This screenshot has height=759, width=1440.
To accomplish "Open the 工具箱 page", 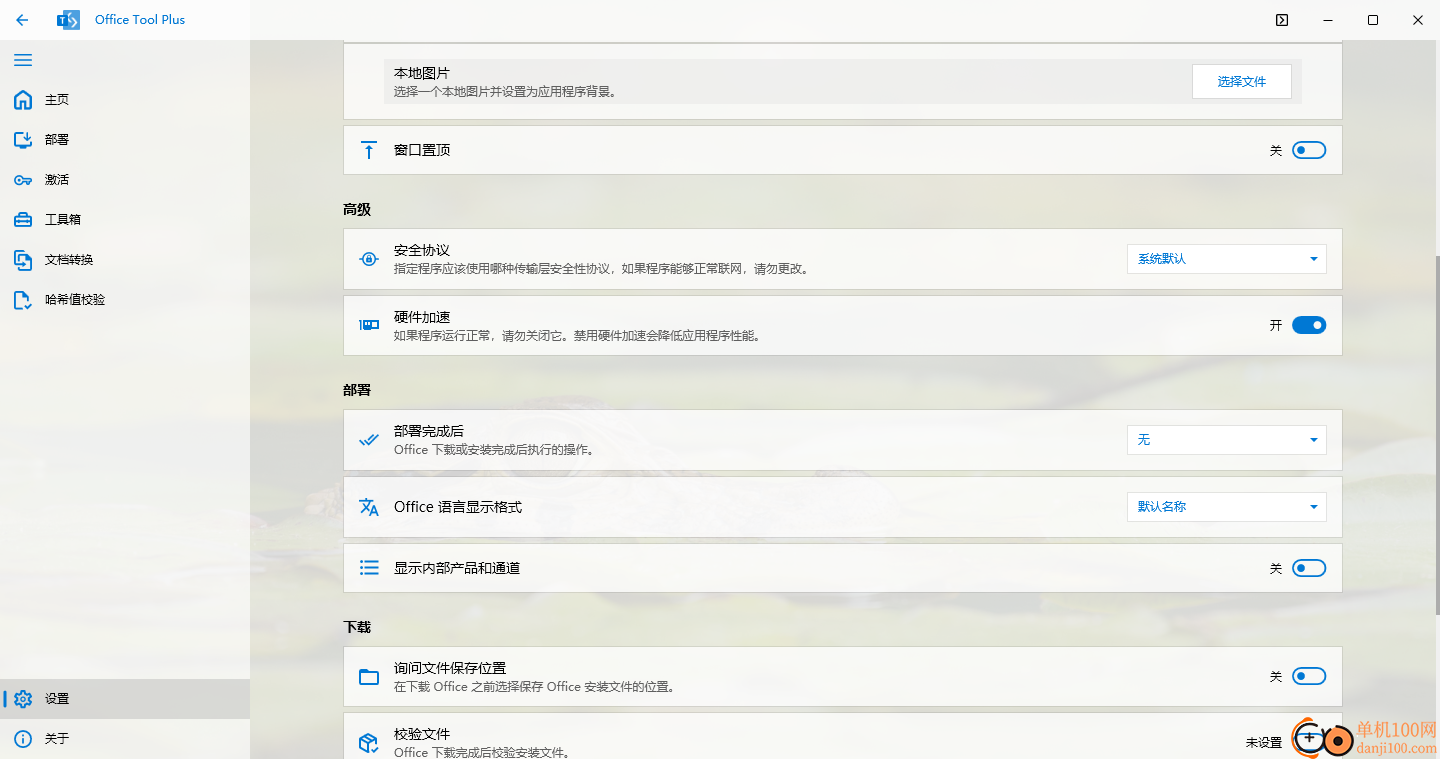I will (125, 220).
